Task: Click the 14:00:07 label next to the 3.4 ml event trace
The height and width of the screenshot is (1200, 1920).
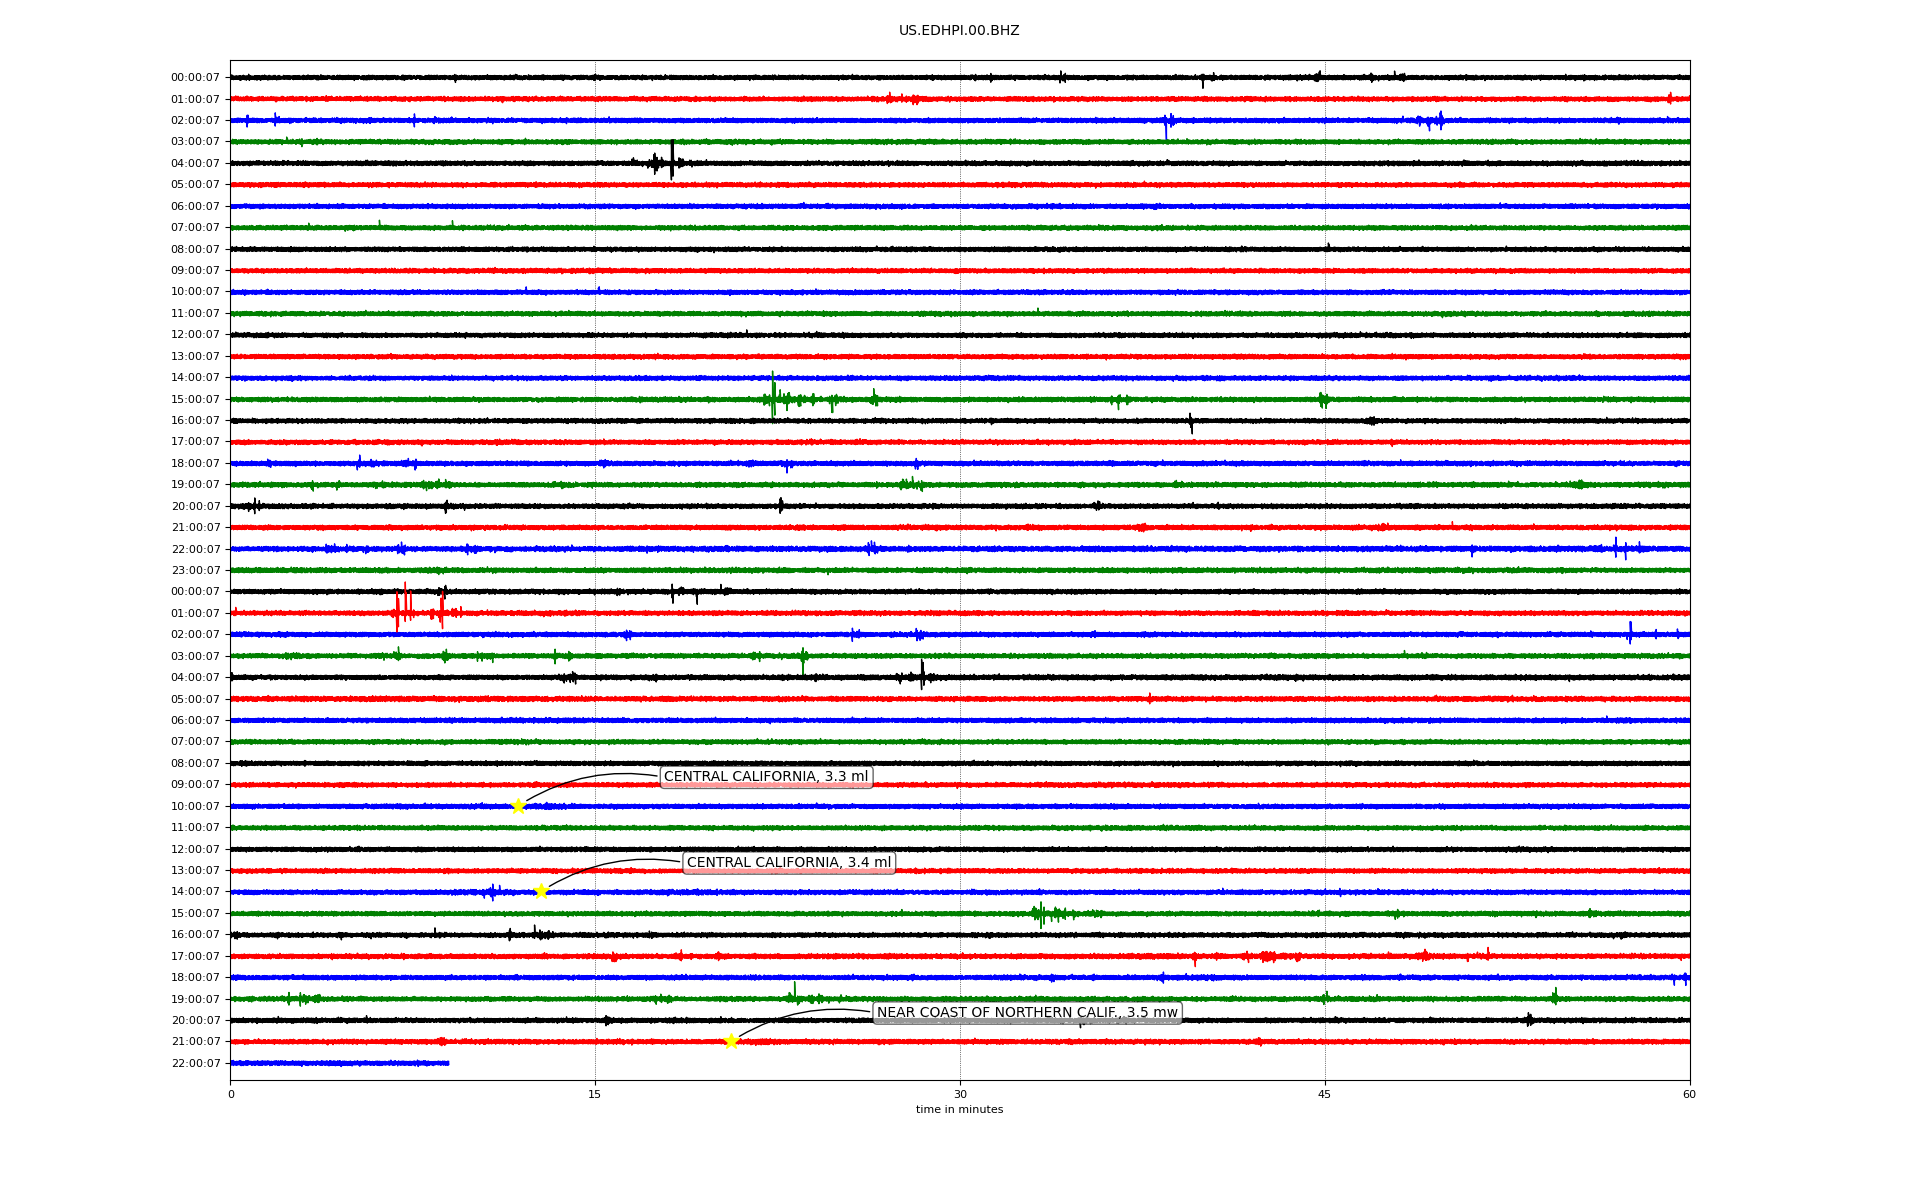Action: (x=195, y=892)
